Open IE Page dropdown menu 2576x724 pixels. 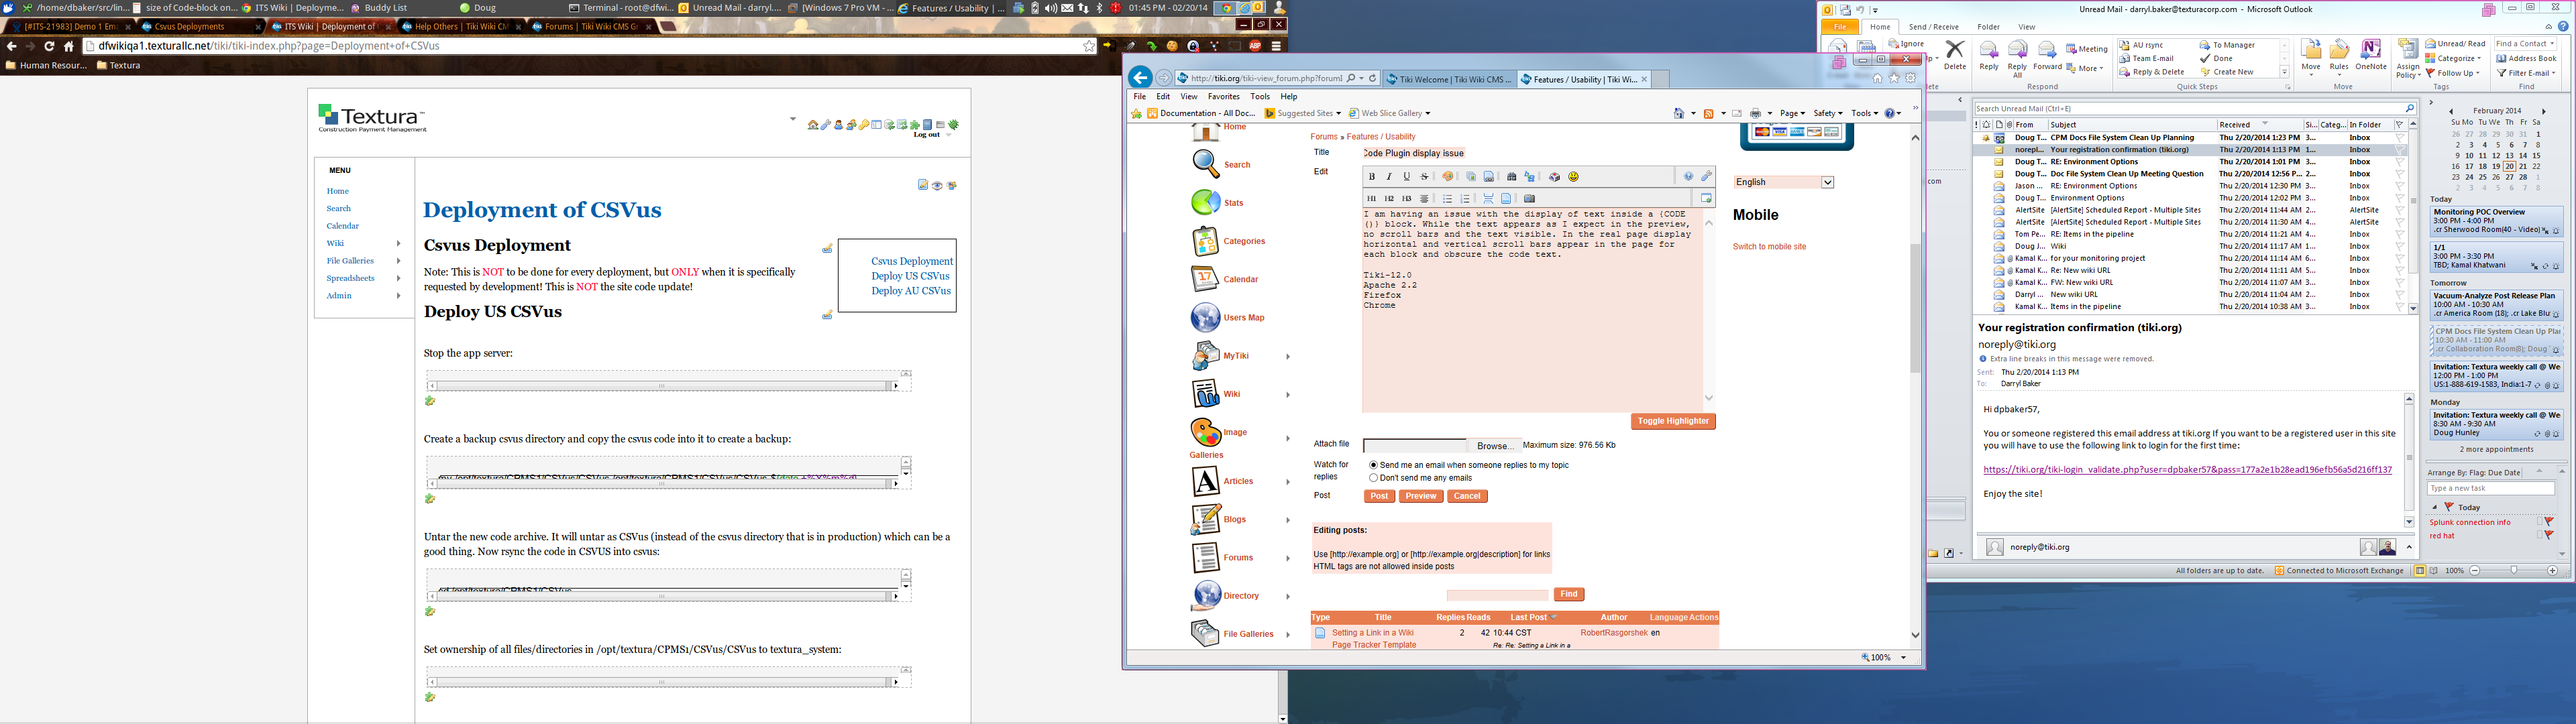(1792, 113)
